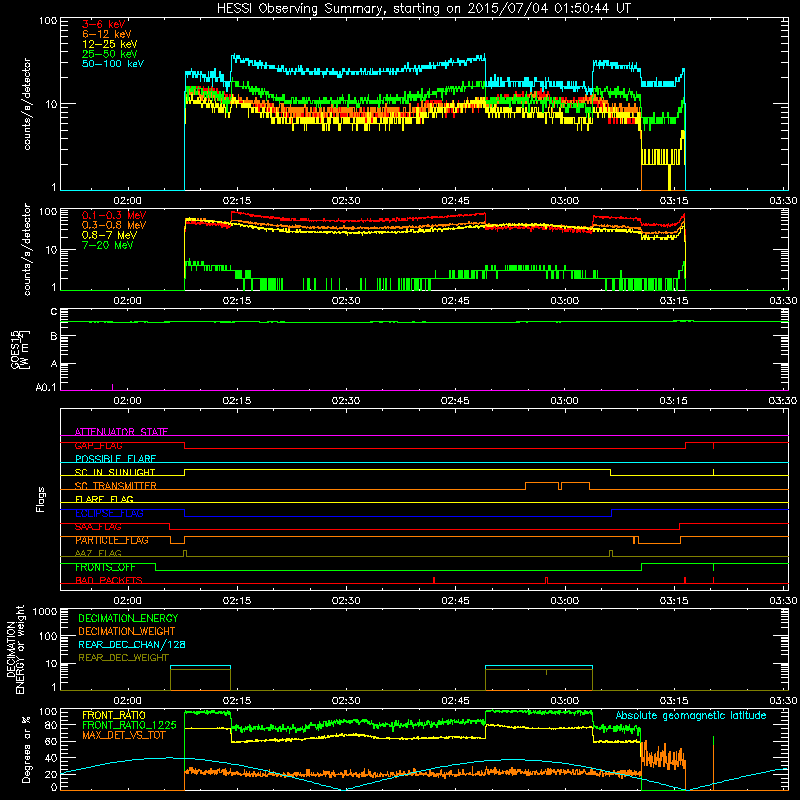
Task: Click the REAR_DEC_WEIGHT legend label
Action: click(x=123, y=658)
